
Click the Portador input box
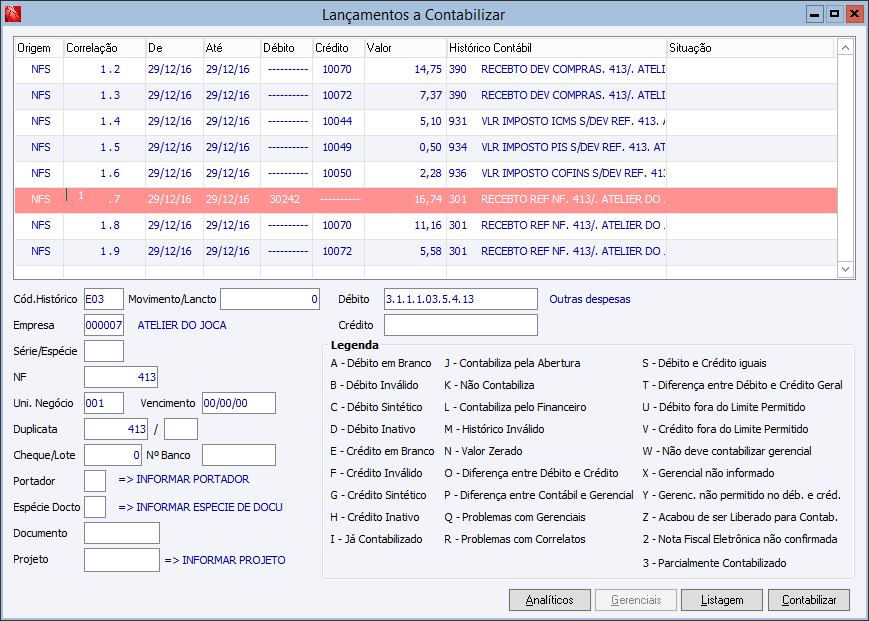95,481
